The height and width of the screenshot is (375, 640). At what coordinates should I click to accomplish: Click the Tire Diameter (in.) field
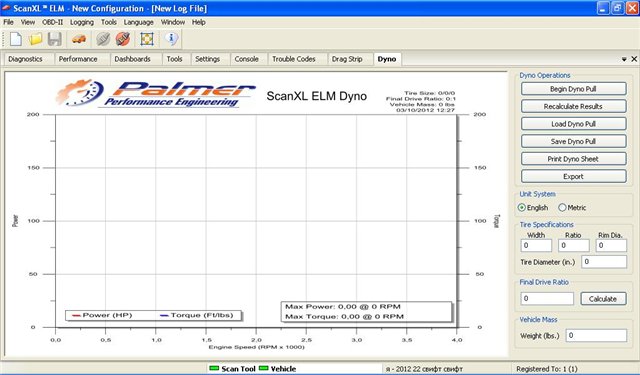[x=604, y=262]
